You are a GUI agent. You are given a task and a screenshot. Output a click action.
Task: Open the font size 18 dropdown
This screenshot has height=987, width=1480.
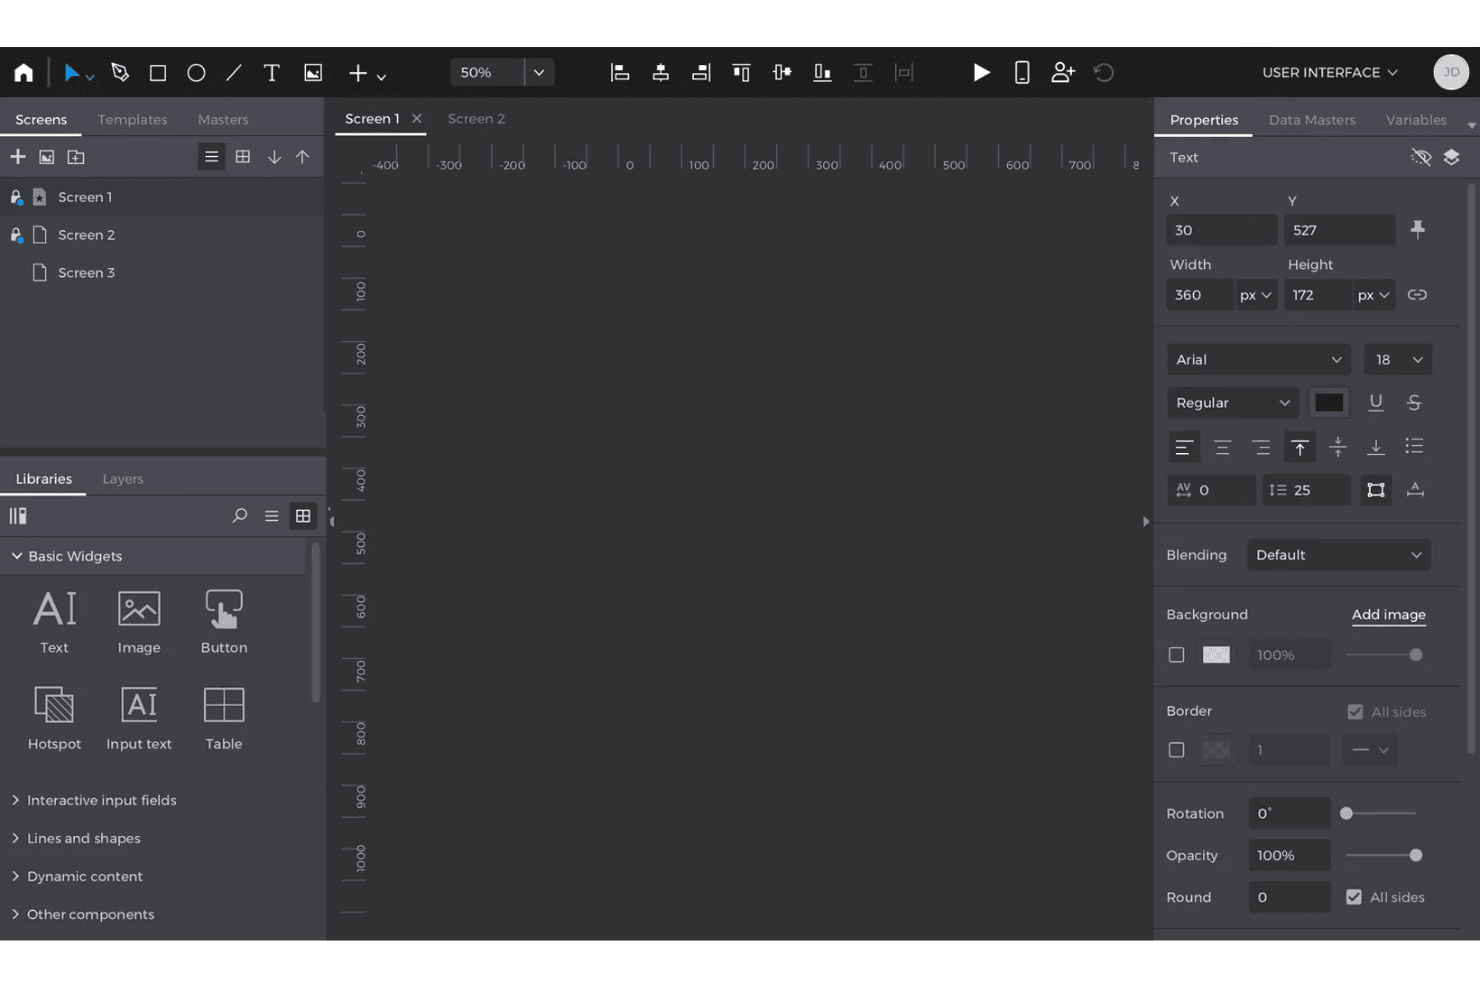(1398, 360)
